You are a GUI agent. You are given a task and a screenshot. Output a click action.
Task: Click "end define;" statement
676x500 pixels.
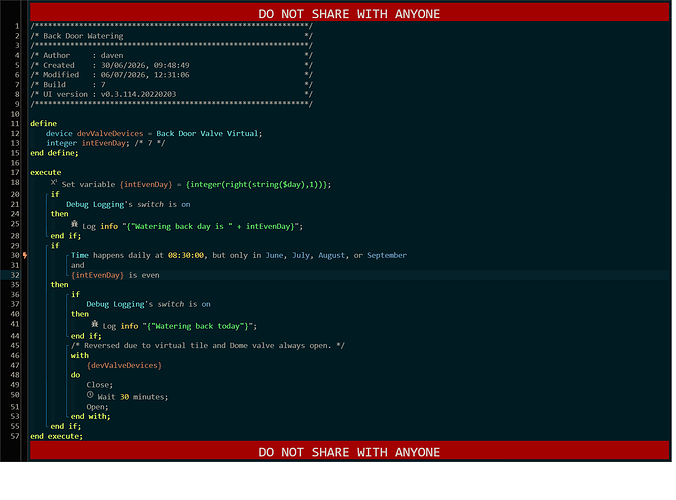pos(54,153)
